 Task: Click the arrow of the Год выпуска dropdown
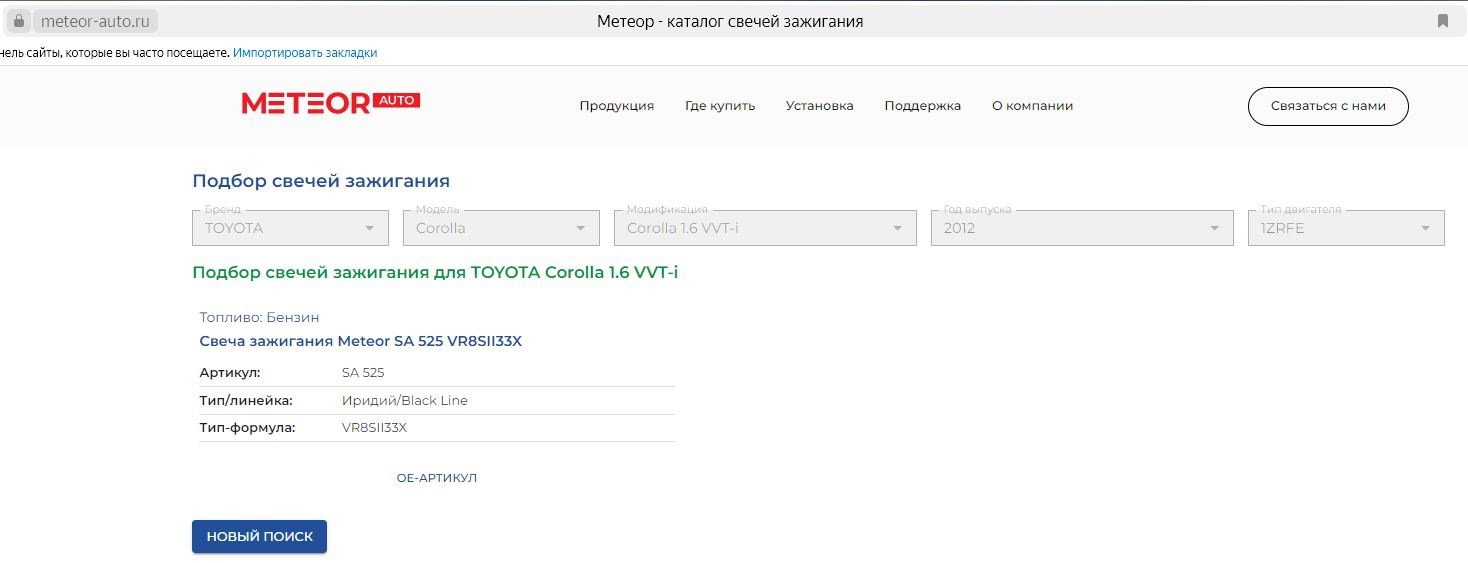[x=1215, y=229]
